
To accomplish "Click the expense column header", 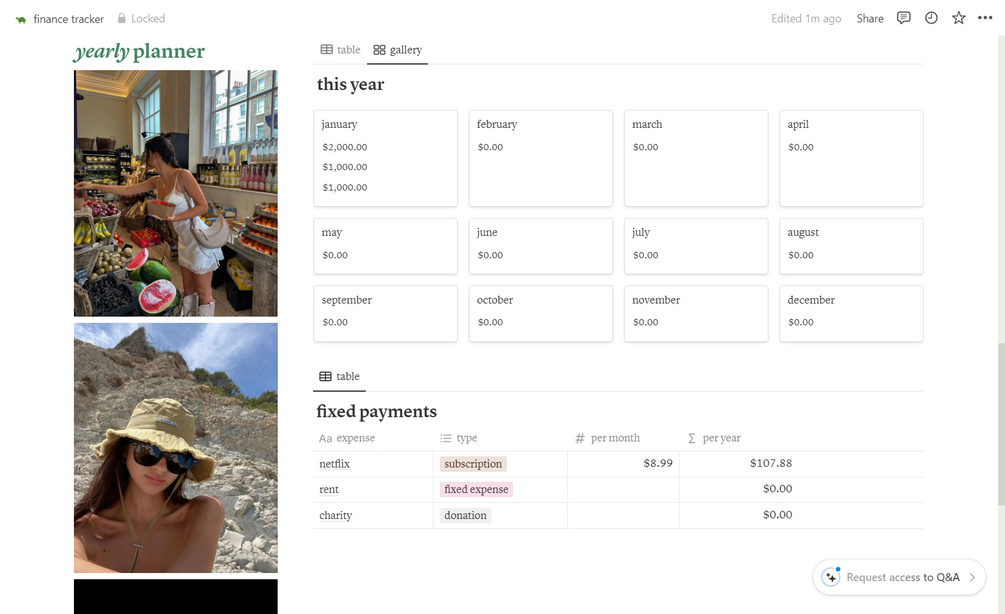I will pyautogui.click(x=373, y=438).
